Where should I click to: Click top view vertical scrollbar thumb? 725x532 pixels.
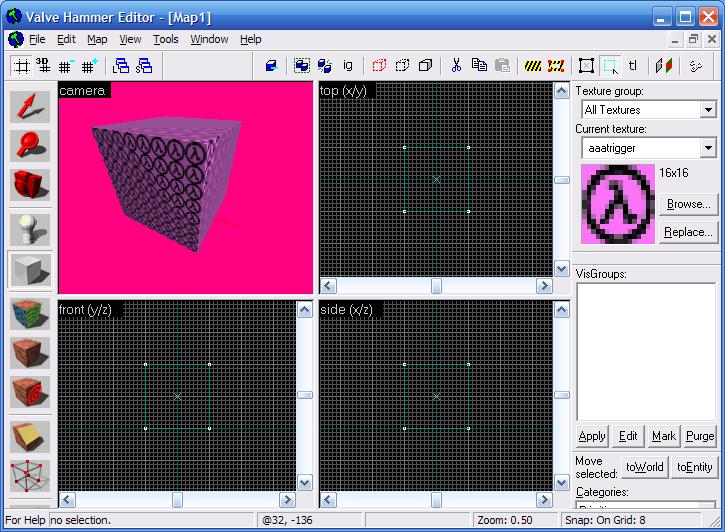pos(562,180)
